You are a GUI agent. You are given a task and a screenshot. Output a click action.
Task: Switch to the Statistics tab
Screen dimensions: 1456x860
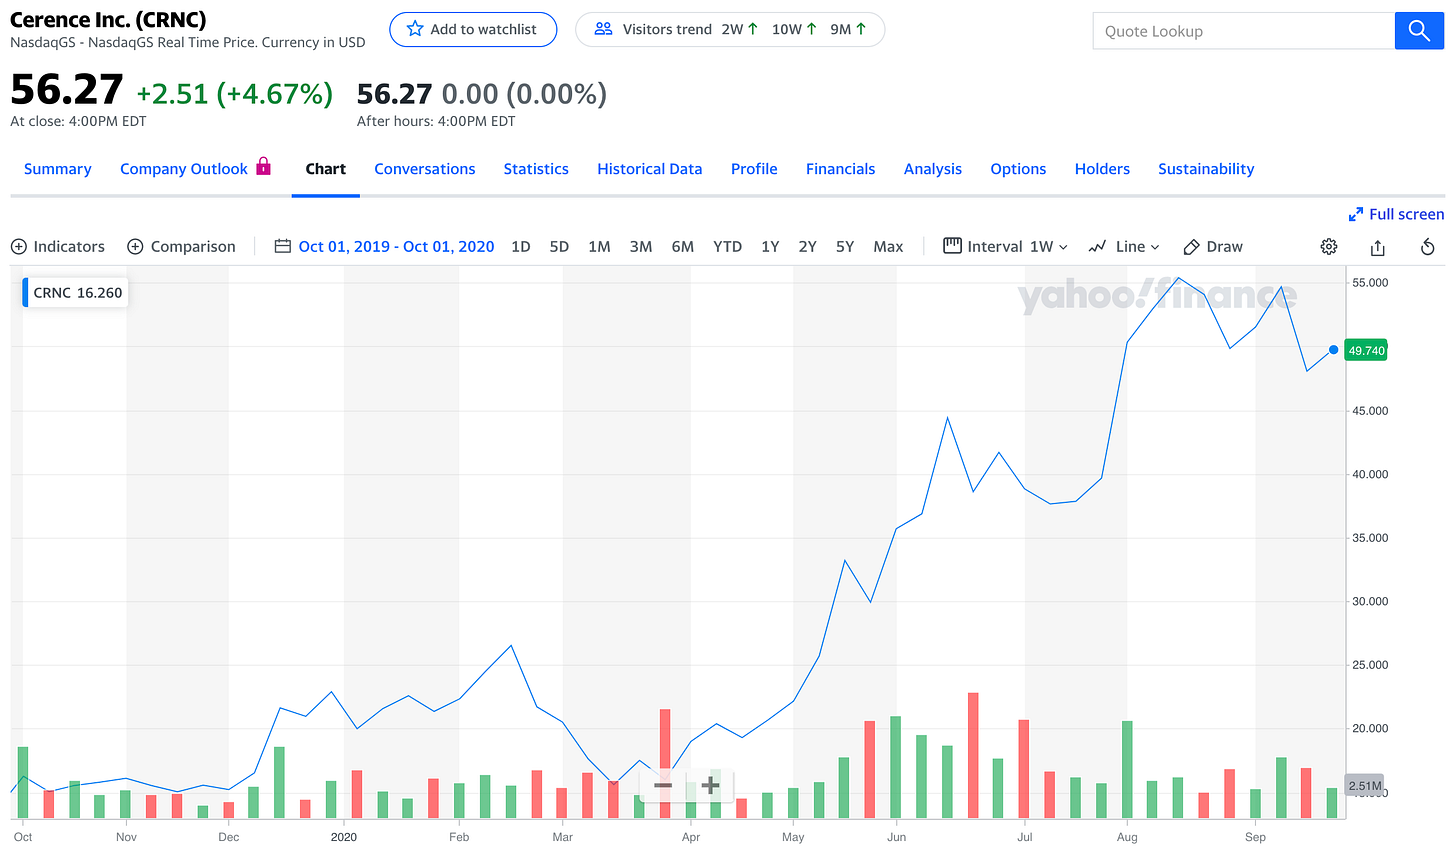536,169
